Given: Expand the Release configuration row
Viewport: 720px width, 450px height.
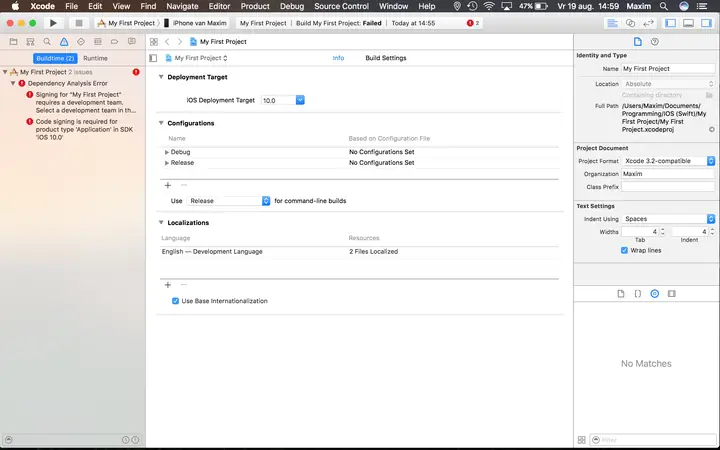Looking at the screenshot, I should [x=167, y=163].
